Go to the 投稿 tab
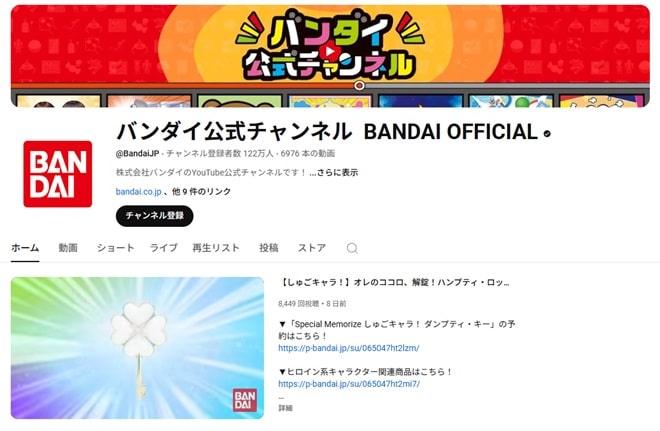Screen dimensions: 660x431 tap(269, 247)
